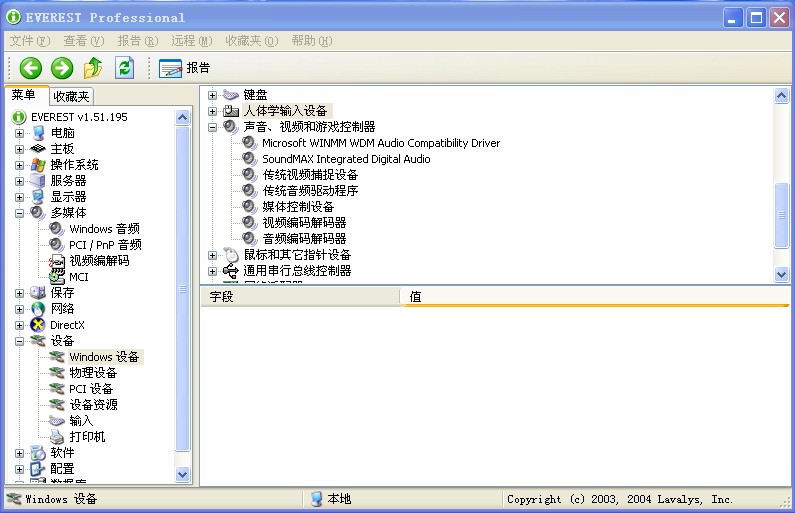Select 设备资源 in the left tree

[93, 405]
